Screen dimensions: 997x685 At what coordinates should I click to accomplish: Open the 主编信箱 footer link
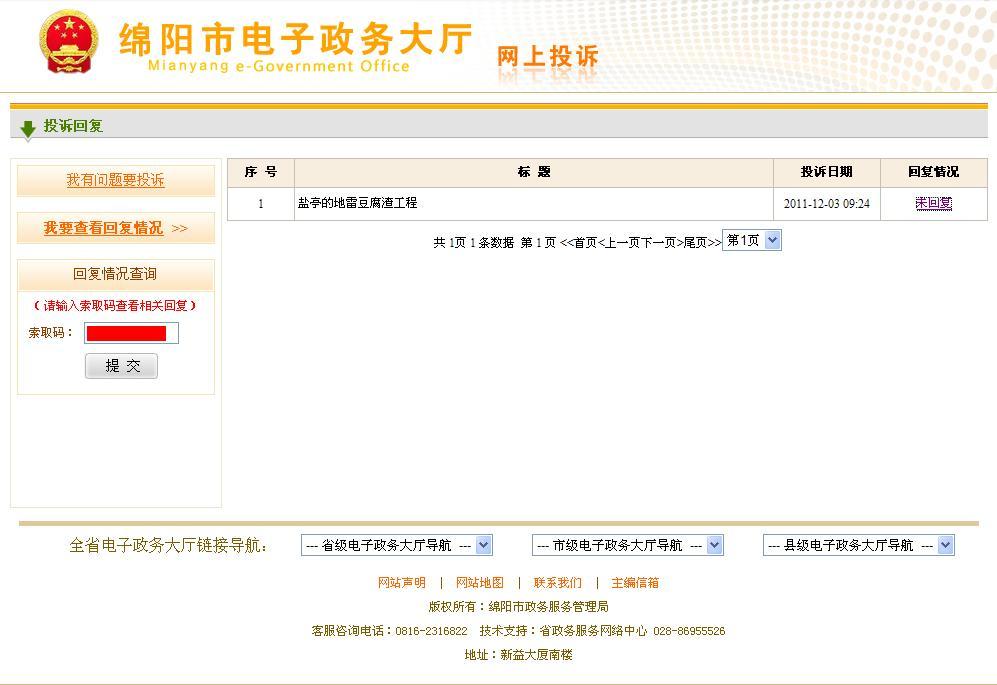(635, 583)
